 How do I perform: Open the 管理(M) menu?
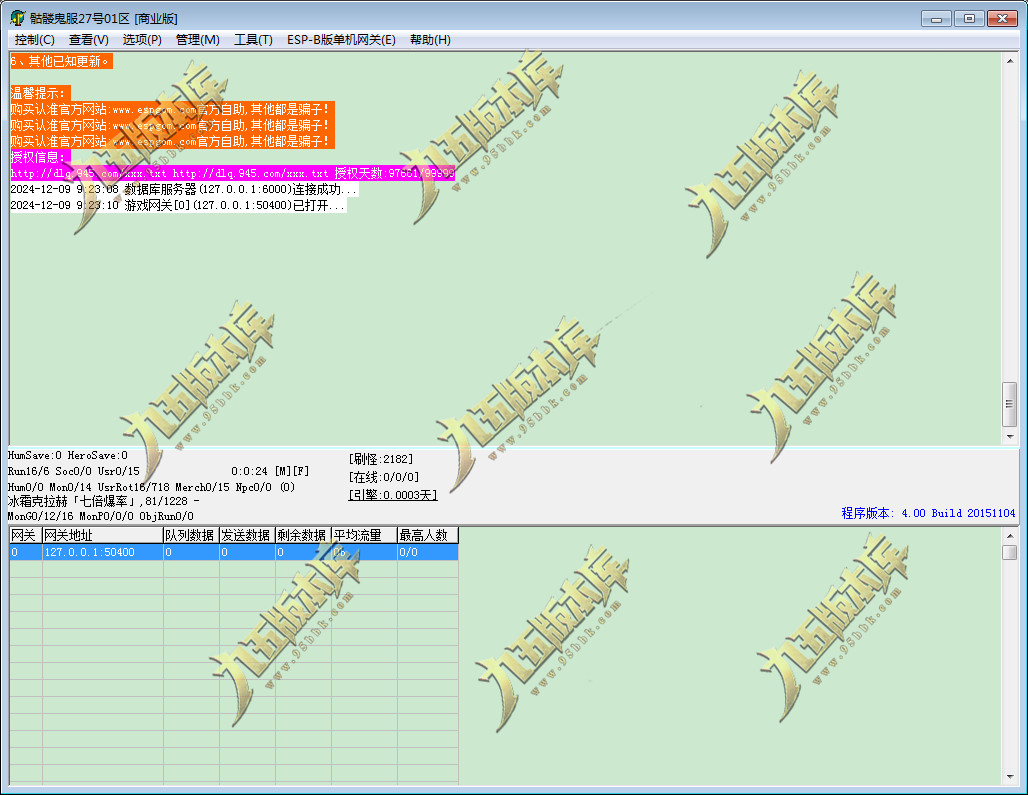pos(197,40)
